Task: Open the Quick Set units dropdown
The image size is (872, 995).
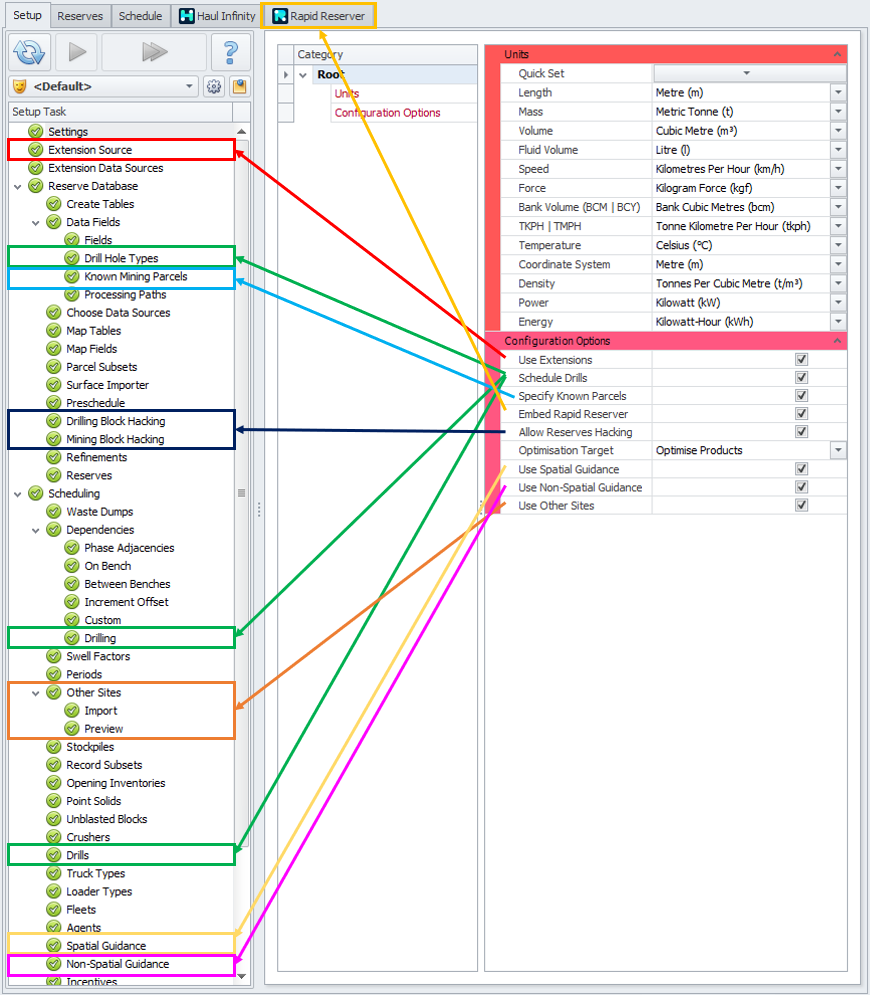Action: (749, 73)
